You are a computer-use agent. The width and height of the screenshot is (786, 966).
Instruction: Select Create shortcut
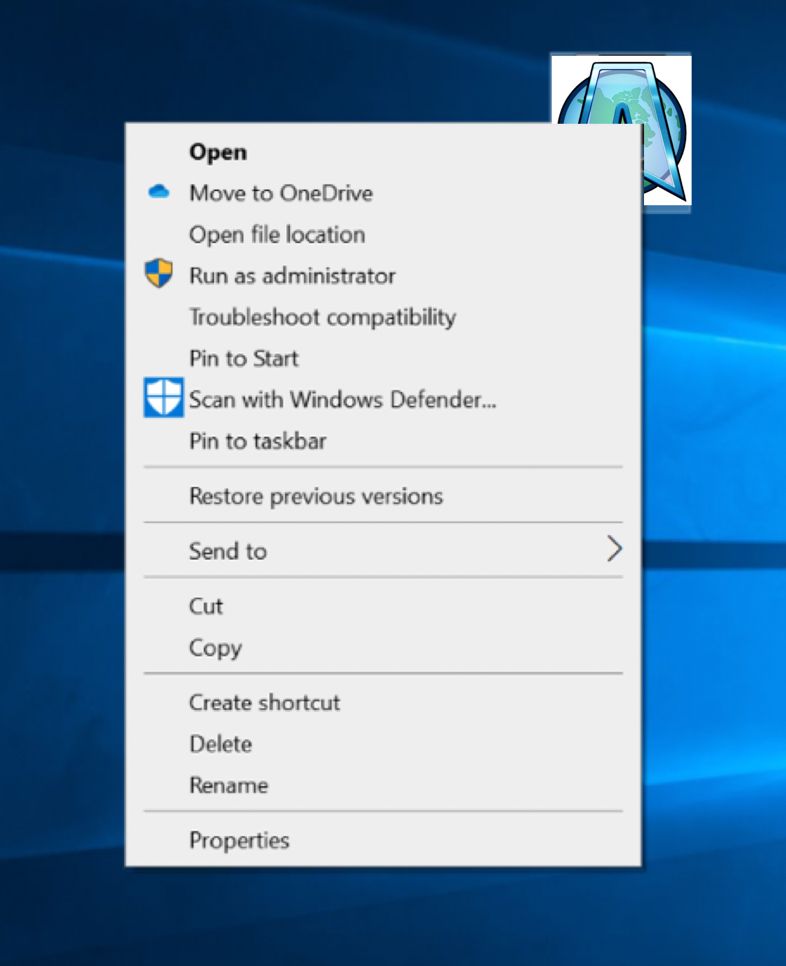point(383,703)
